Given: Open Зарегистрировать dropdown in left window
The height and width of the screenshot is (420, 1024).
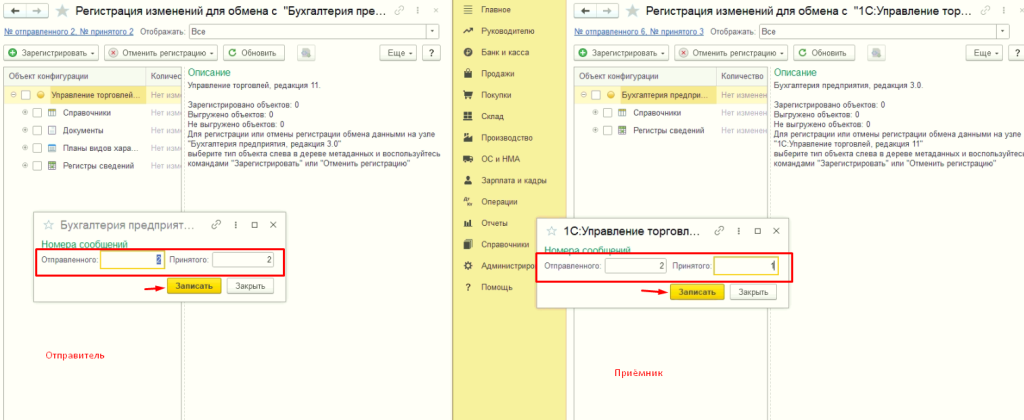Looking at the screenshot, I should pyautogui.click(x=52, y=53).
